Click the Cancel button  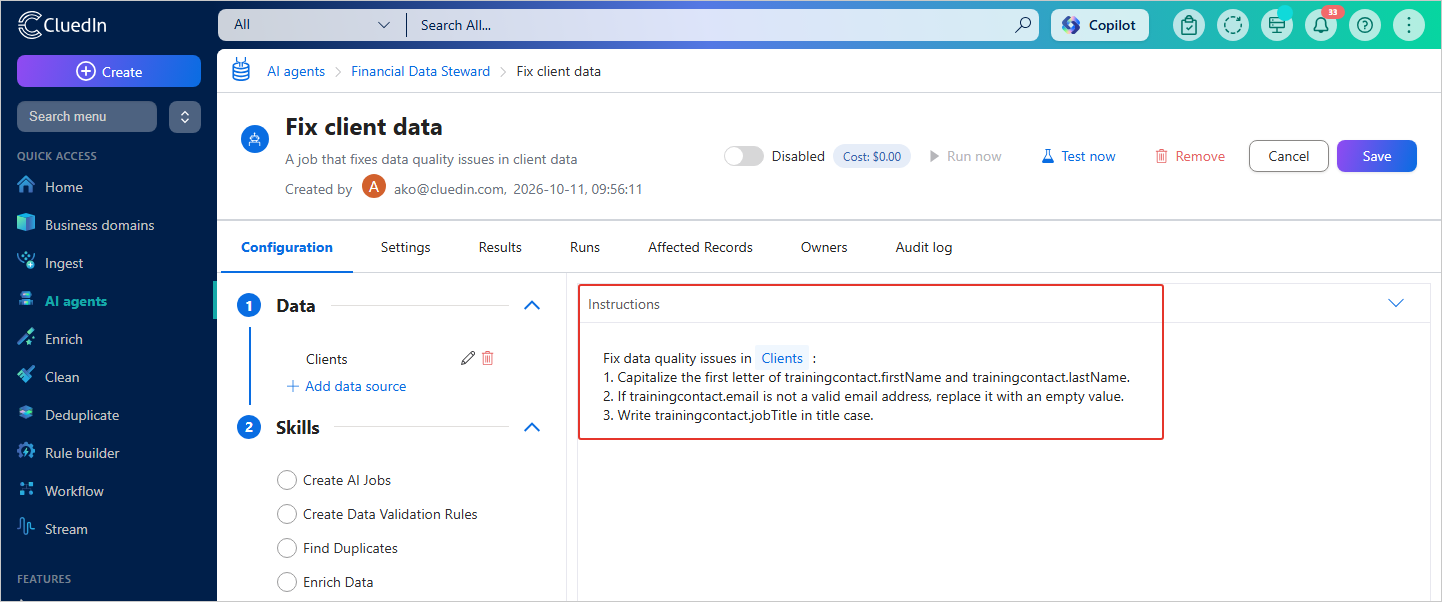pyautogui.click(x=1288, y=156)
